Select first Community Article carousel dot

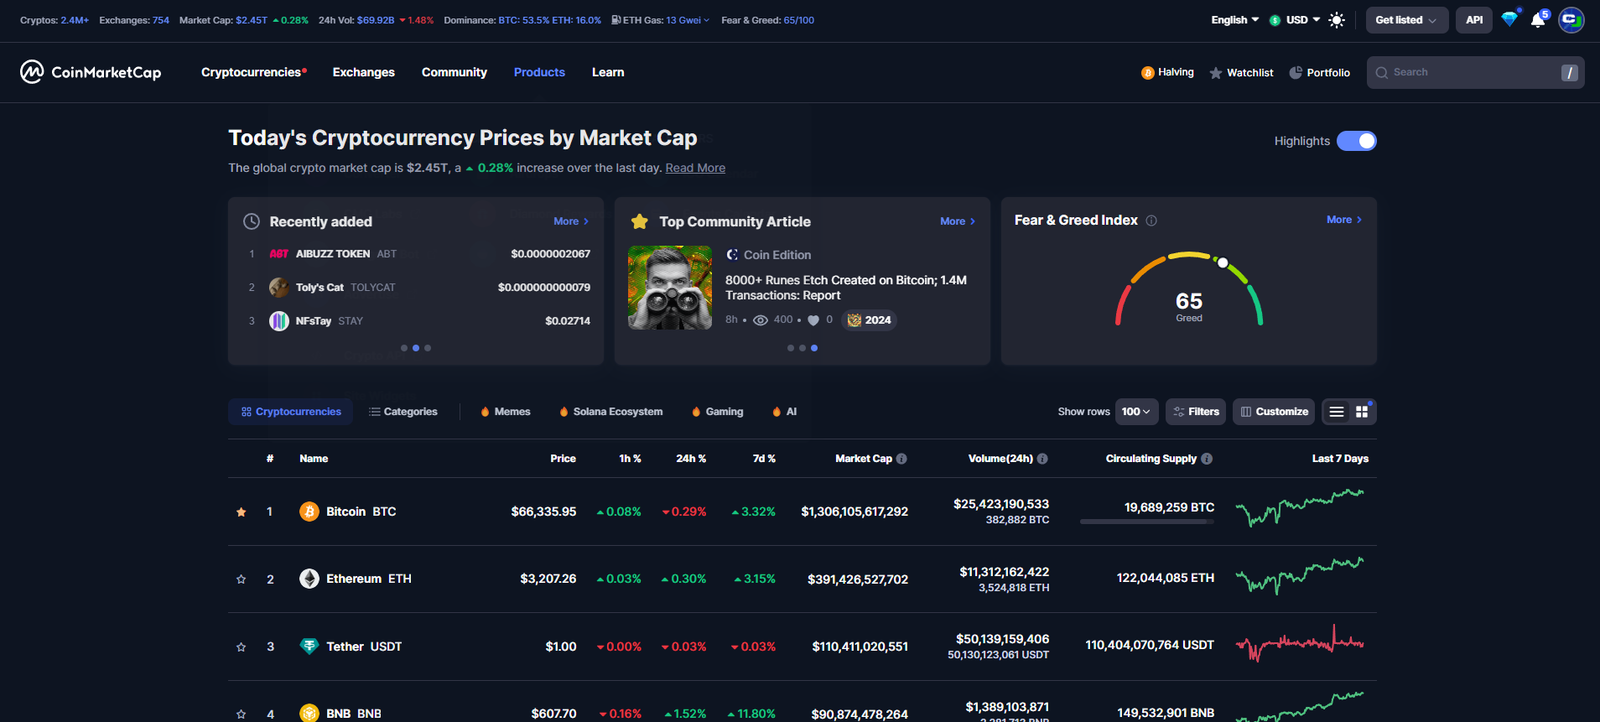(790, 348)
